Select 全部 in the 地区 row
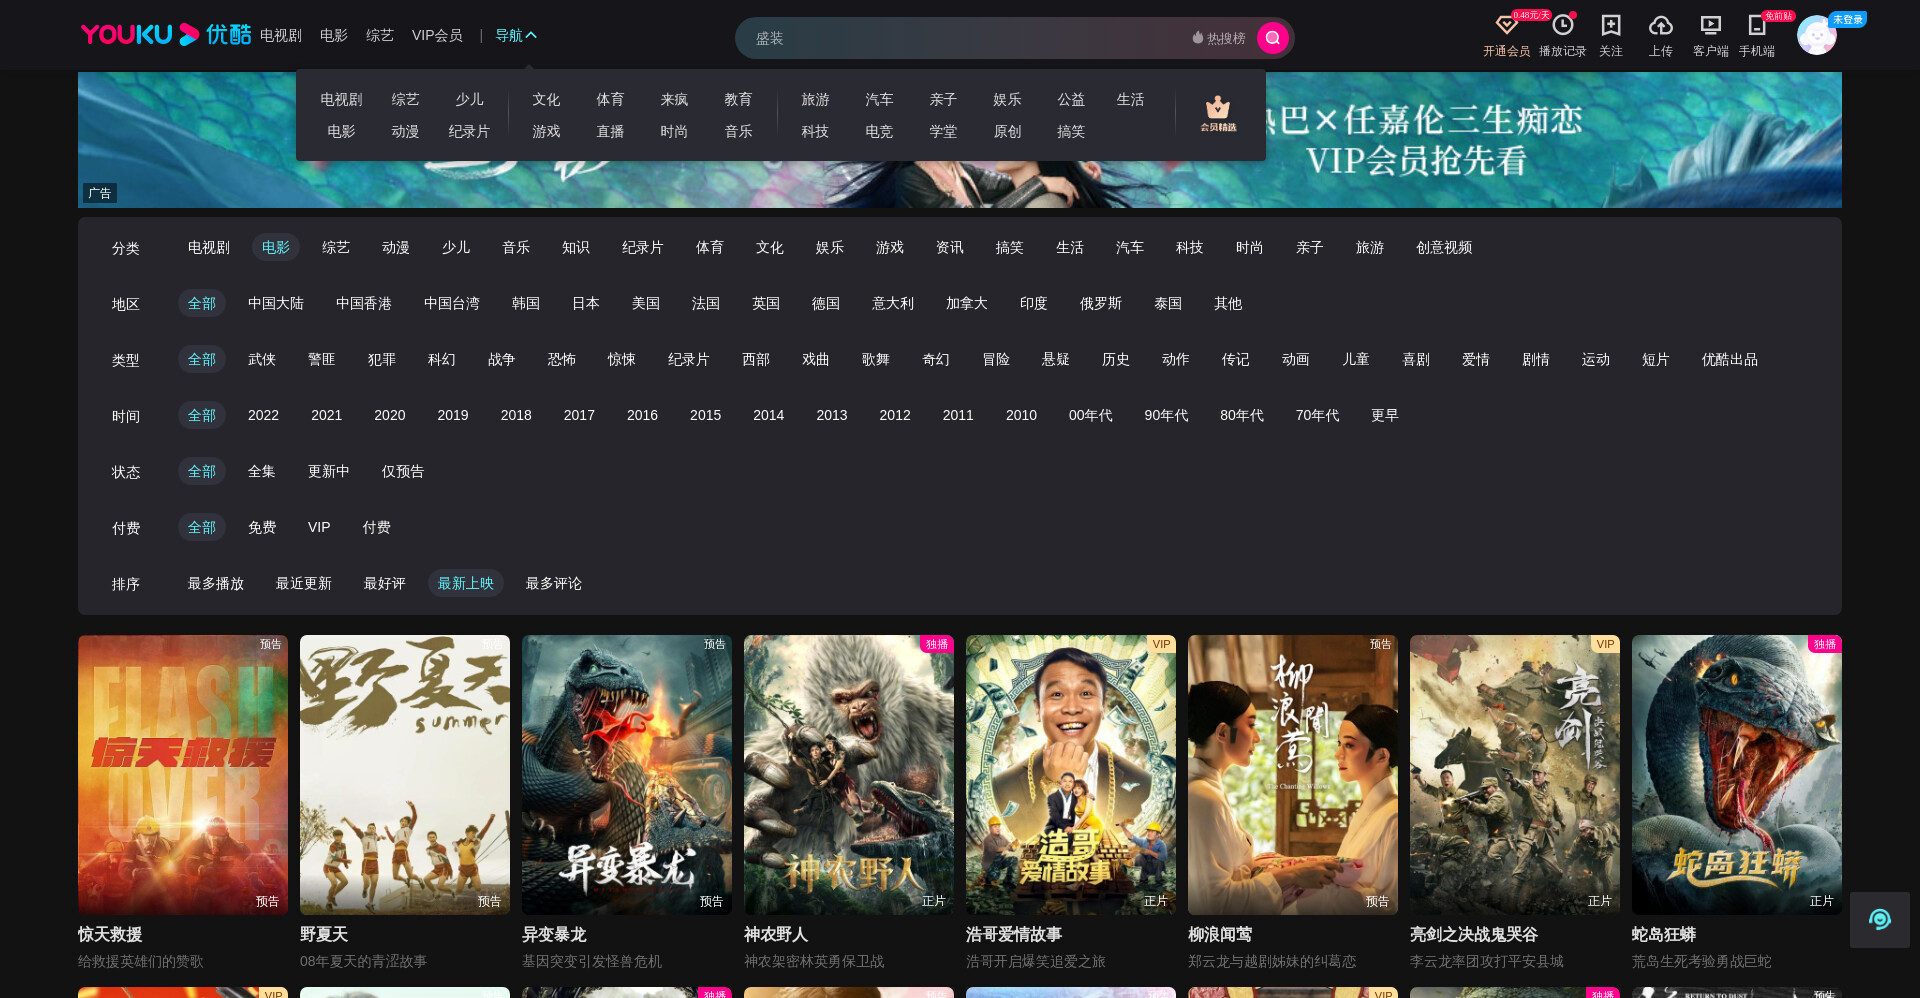Viewport: 1920px width, 998px height. 202,303
